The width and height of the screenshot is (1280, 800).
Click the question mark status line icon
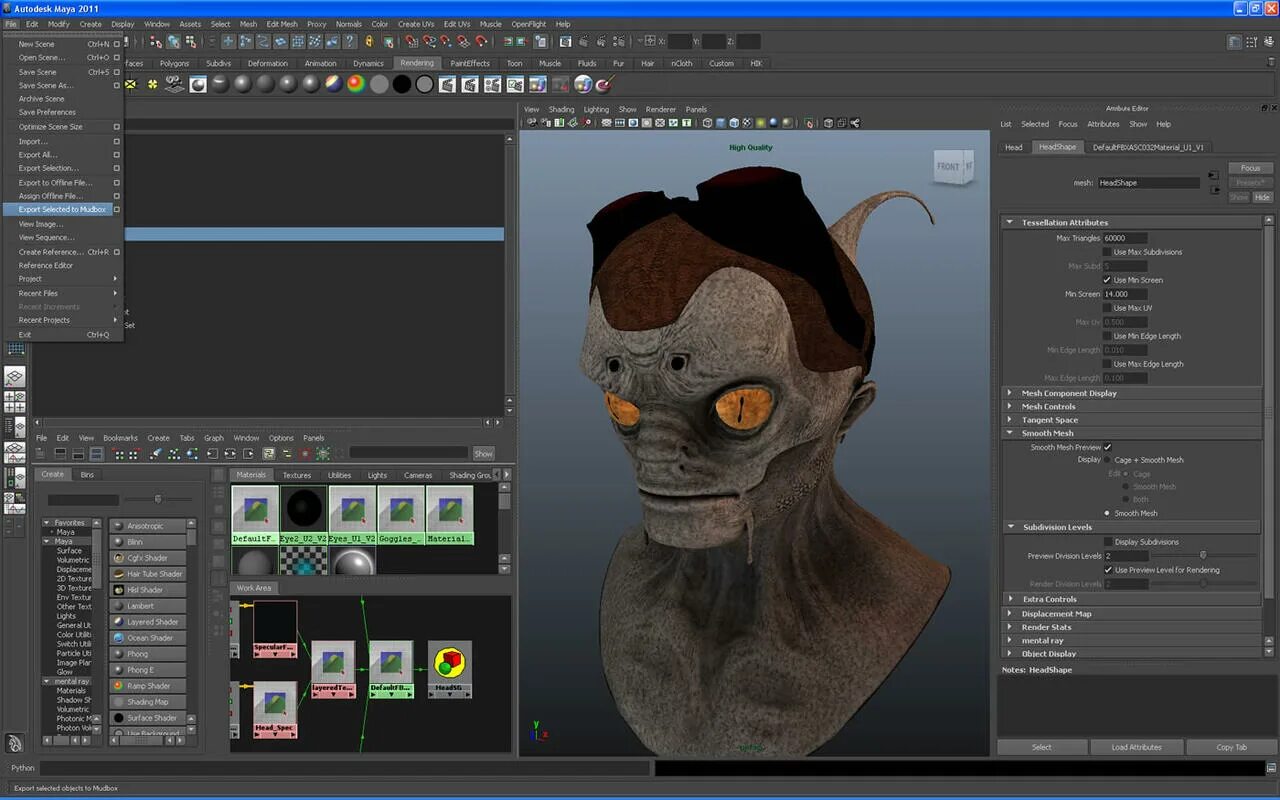[349, 41]
